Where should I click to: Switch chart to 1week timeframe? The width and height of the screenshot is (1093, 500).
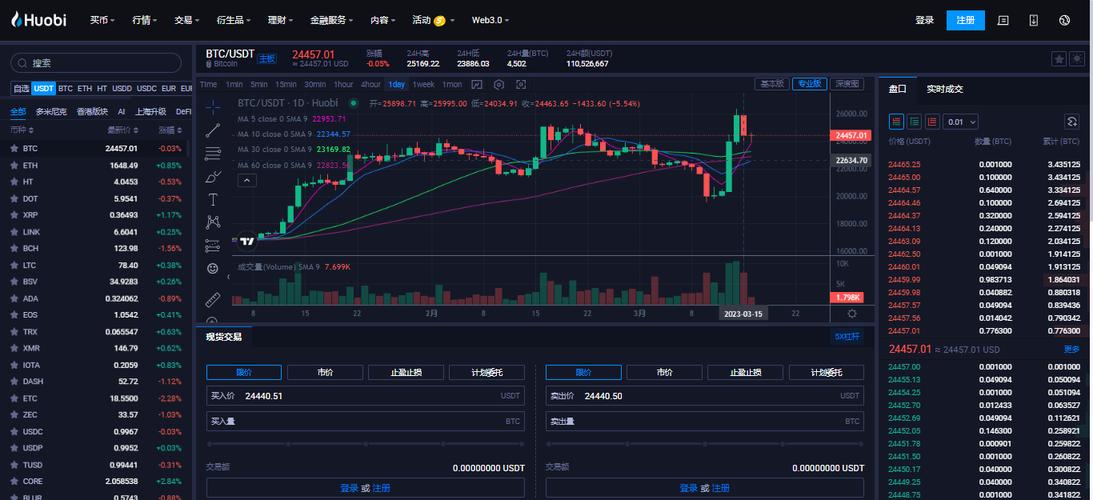(423, 85)
